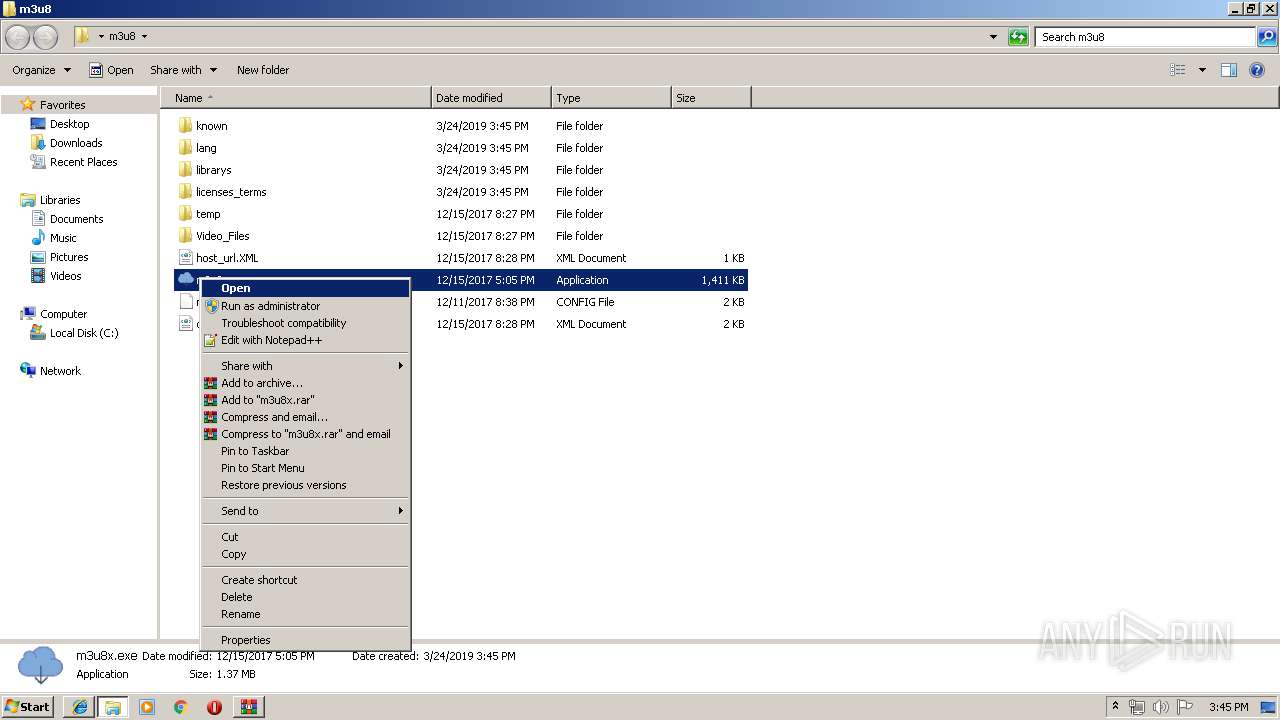This screenshot has height=720, width=1280.
Task: Click the Back navigation arrow
Action: click(18, 37)
